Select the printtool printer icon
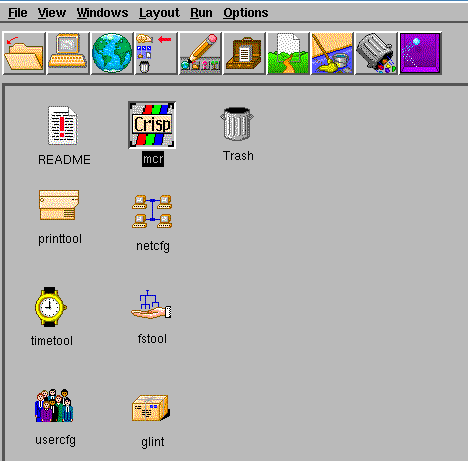This screenshot has height=461, width=468. click(59, 205)
